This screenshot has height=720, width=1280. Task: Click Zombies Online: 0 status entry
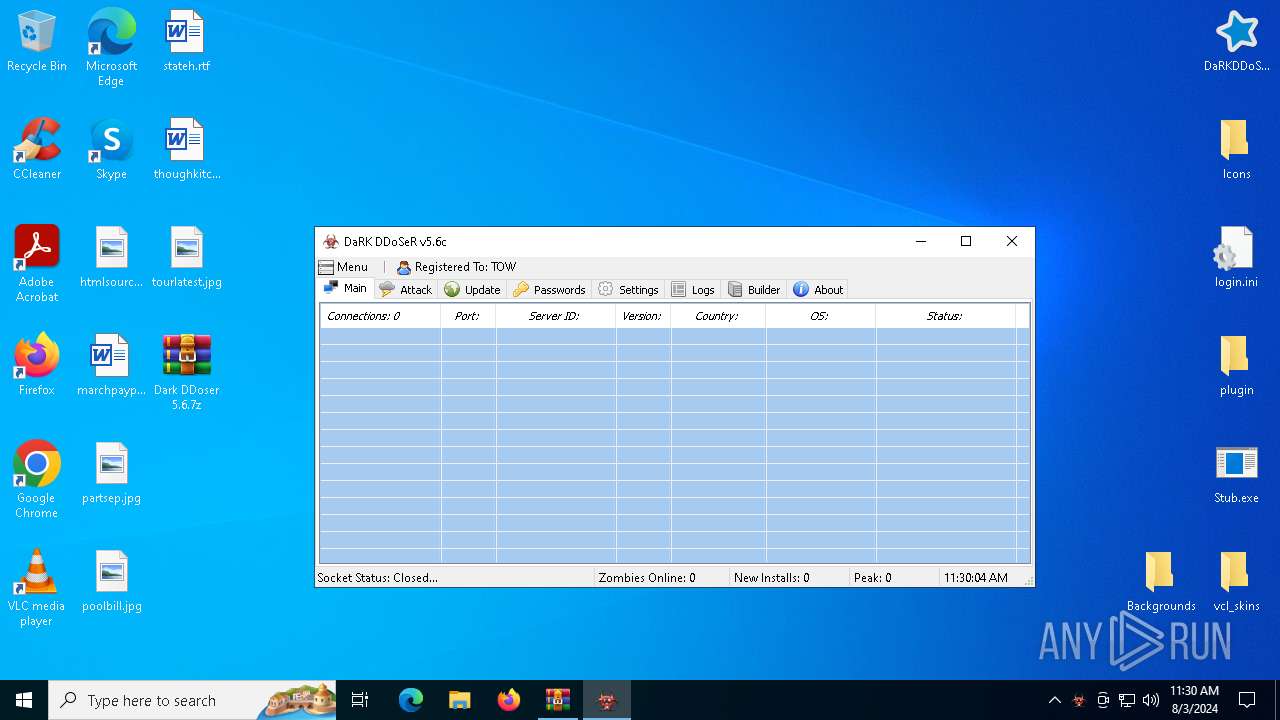pyautogui.click(x=647, y=577)
